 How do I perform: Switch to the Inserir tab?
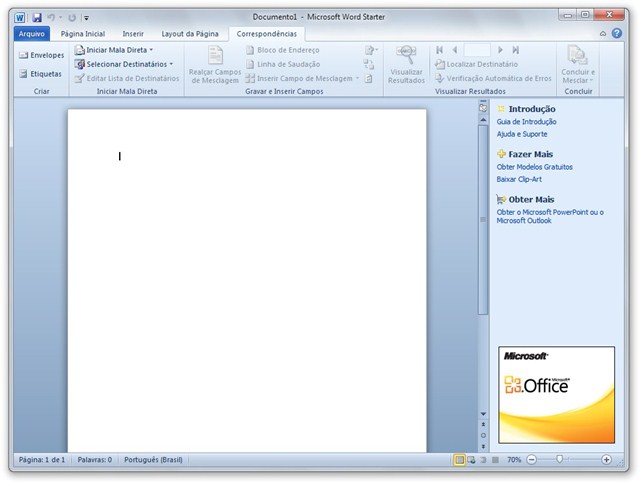coord(133,34)
